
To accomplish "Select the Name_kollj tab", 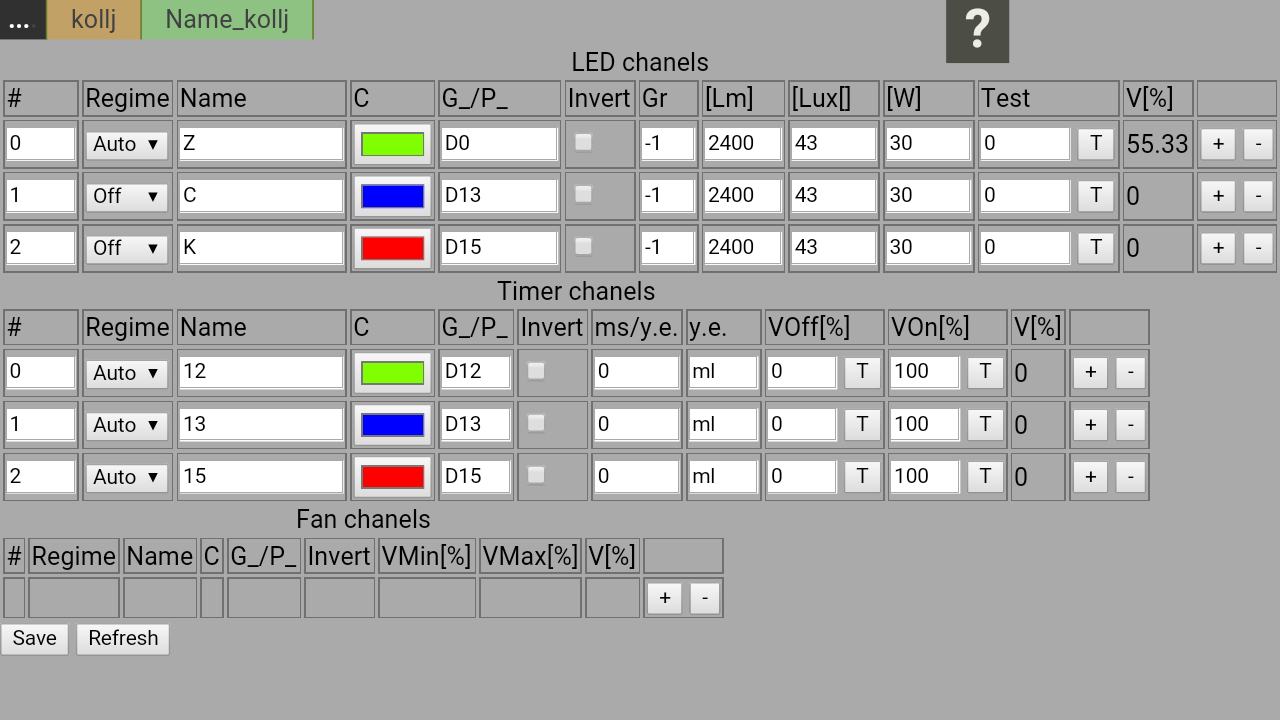I will [x=227, y=20].
